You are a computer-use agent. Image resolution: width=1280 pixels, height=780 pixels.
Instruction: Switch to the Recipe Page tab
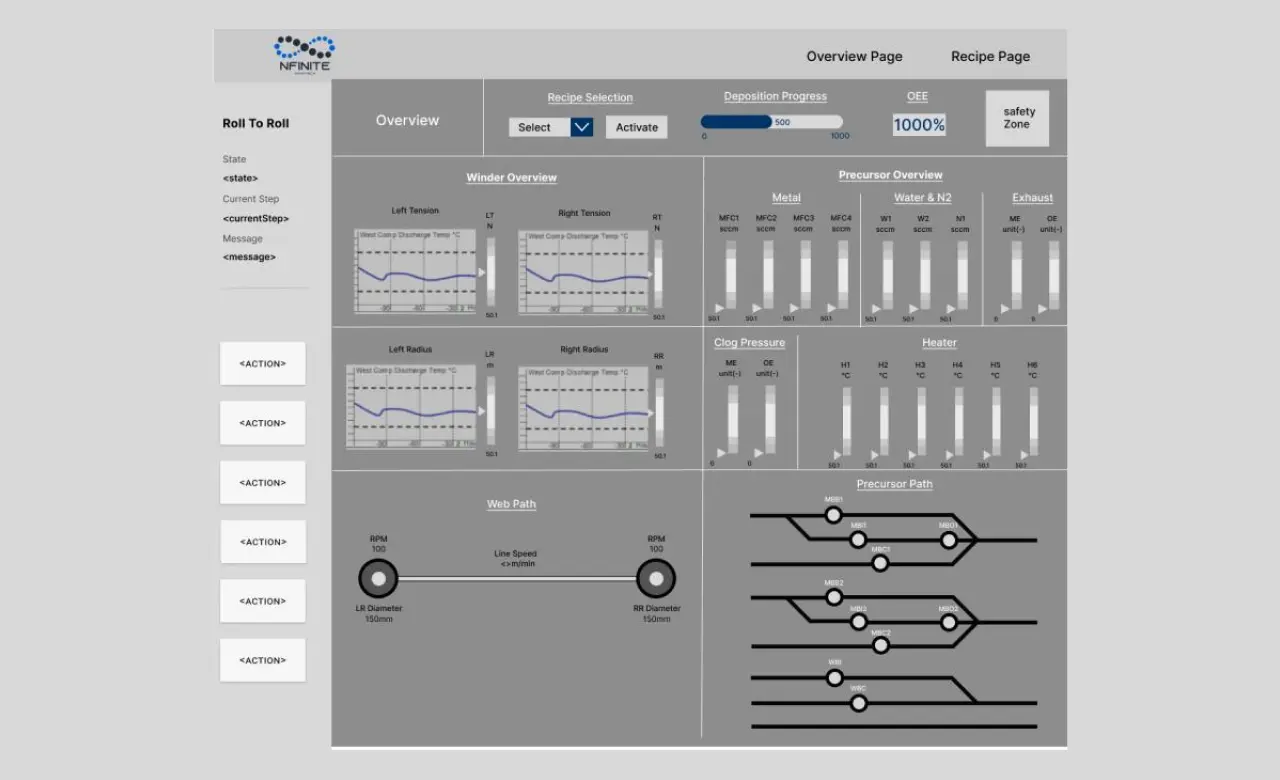point(990,56)
